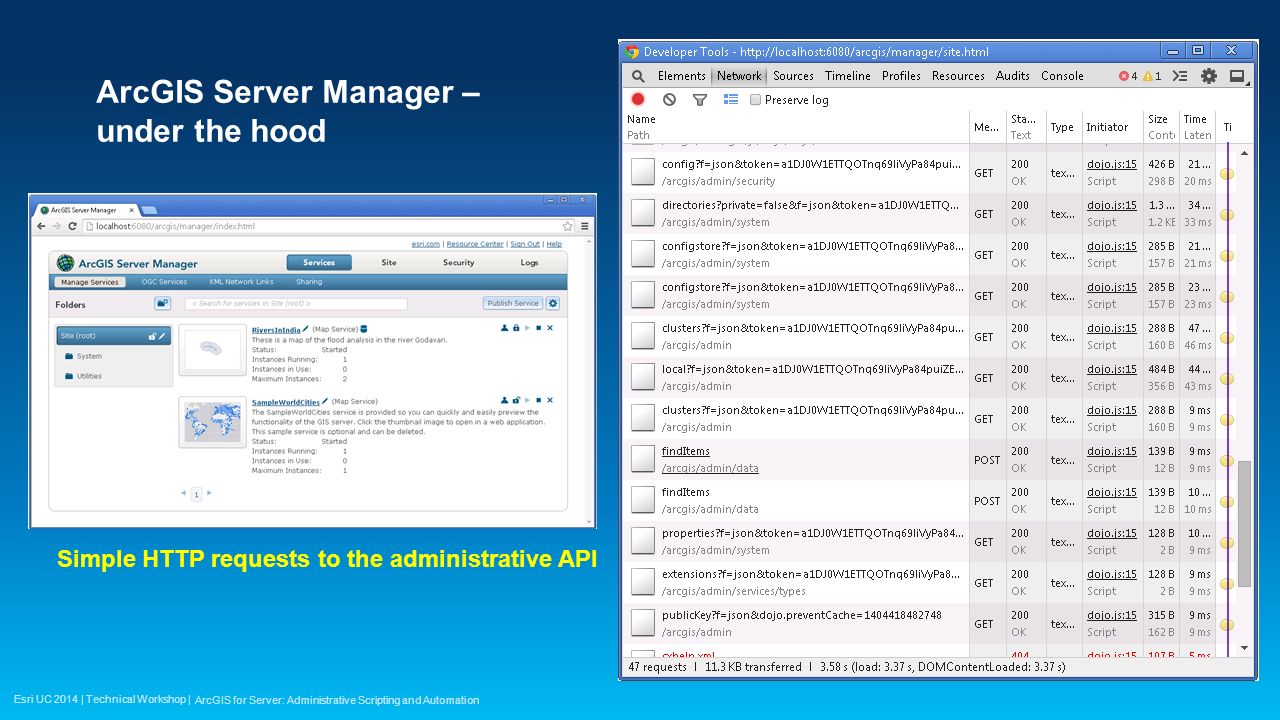Open the SampleWorldCities map thumbnail
Viewport: 1280px width, 720px height.
tap(212, 421)
